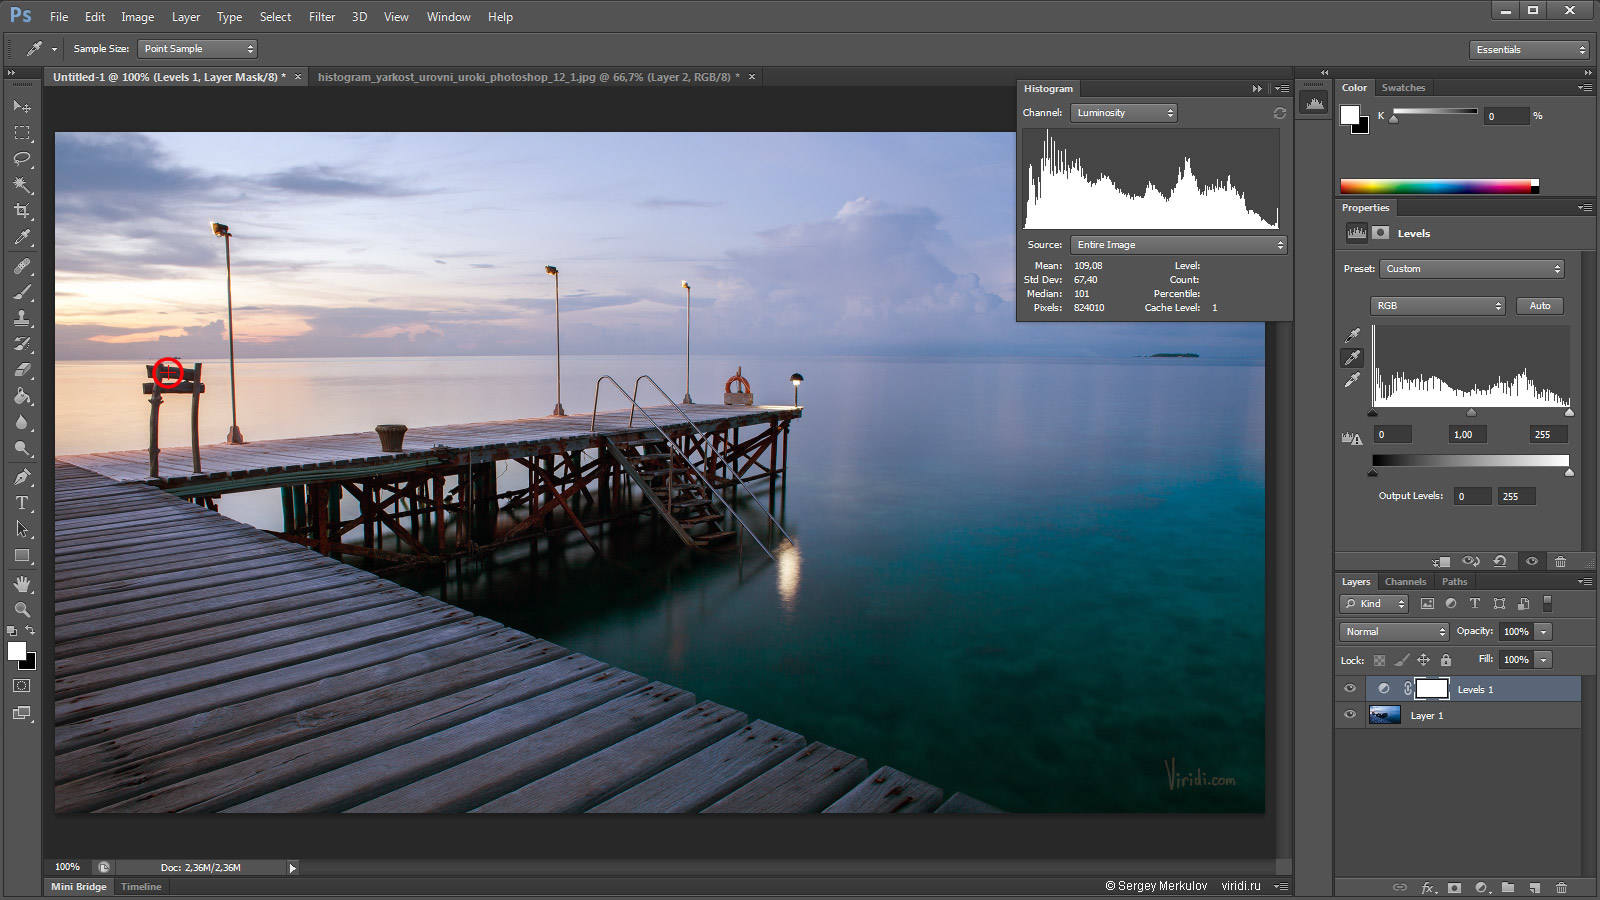Toggle visibility of Levels 1 layer
The image size is (1600, 900).
pyautogui.click(x=1350, y=689)
